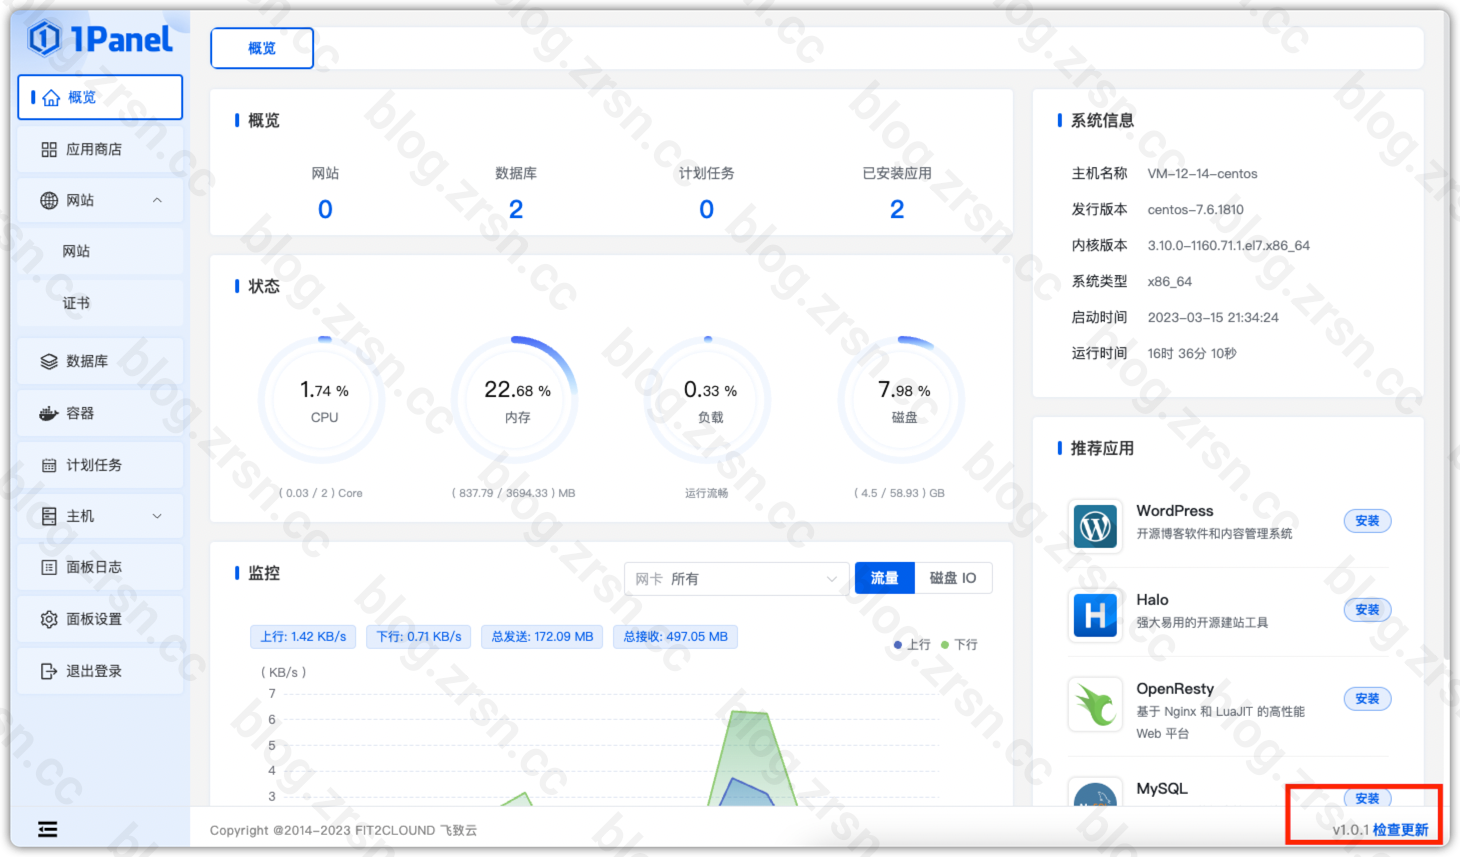The height and width of the screenshot is (857, 1460).
Task: Switch to 流量 monitoring view
Action: pyautogui.click(x=884, y=578)
